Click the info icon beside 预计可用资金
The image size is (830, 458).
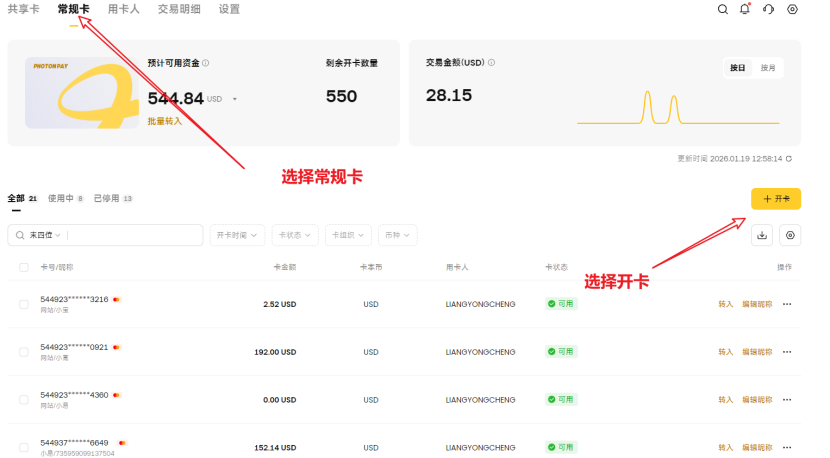205,63
